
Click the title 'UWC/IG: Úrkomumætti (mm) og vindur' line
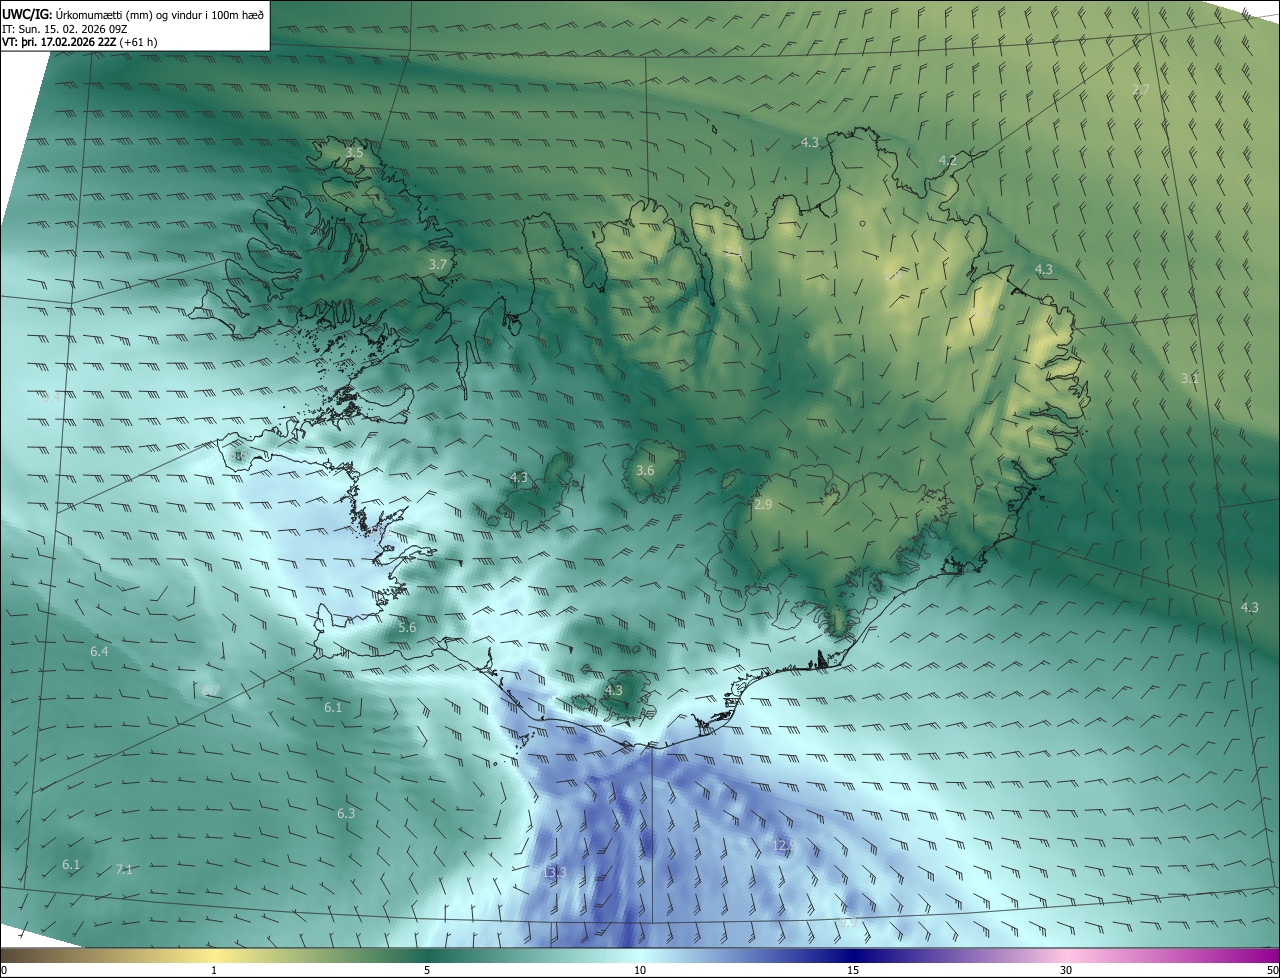(x=133, y=13)
